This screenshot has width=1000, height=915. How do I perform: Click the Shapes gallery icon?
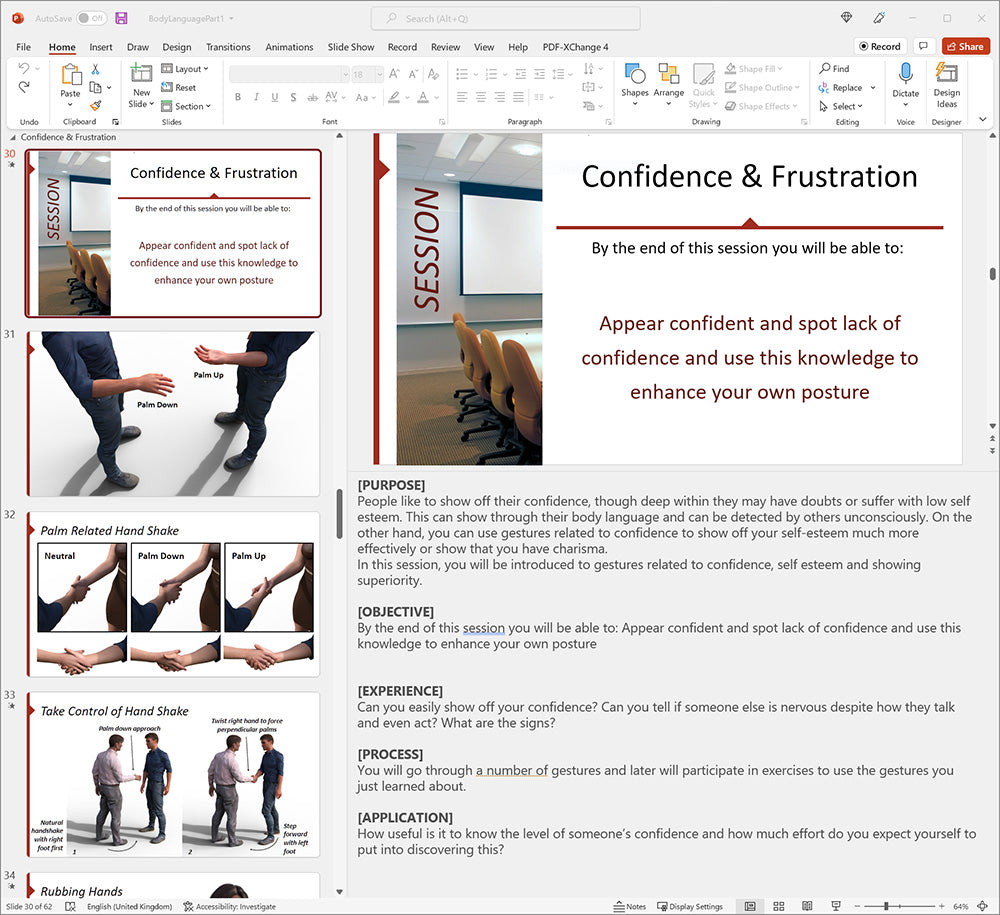pyautogui.click(x=635, y=73)
